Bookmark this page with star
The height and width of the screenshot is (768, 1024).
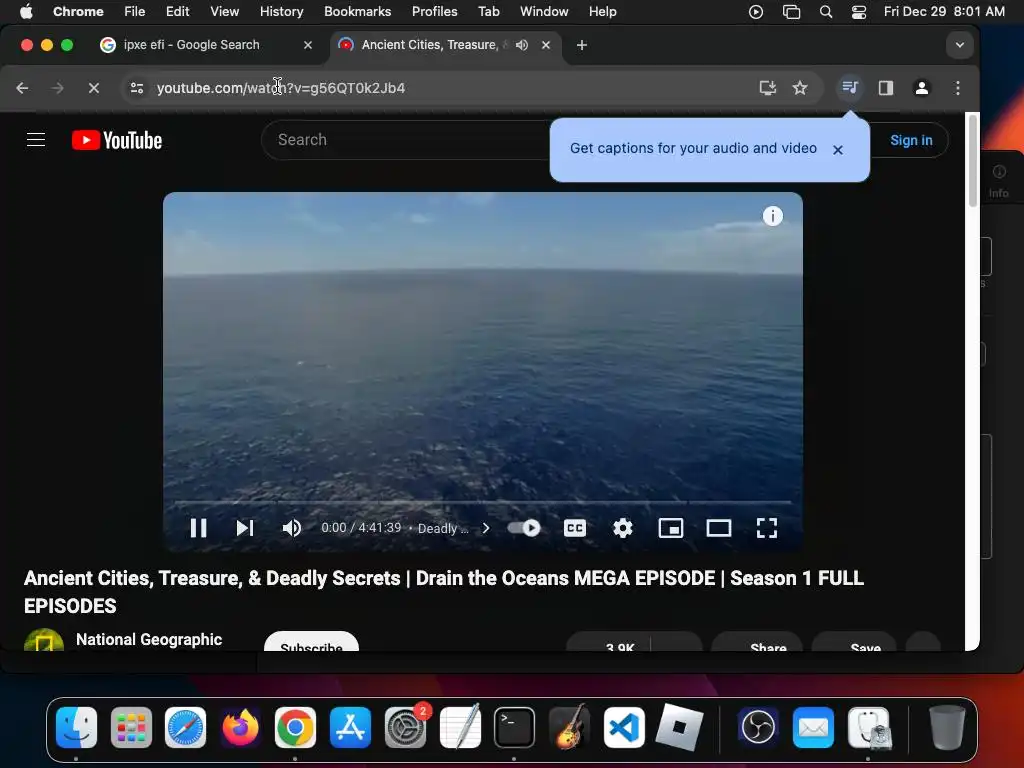click(x=800, y=88)
